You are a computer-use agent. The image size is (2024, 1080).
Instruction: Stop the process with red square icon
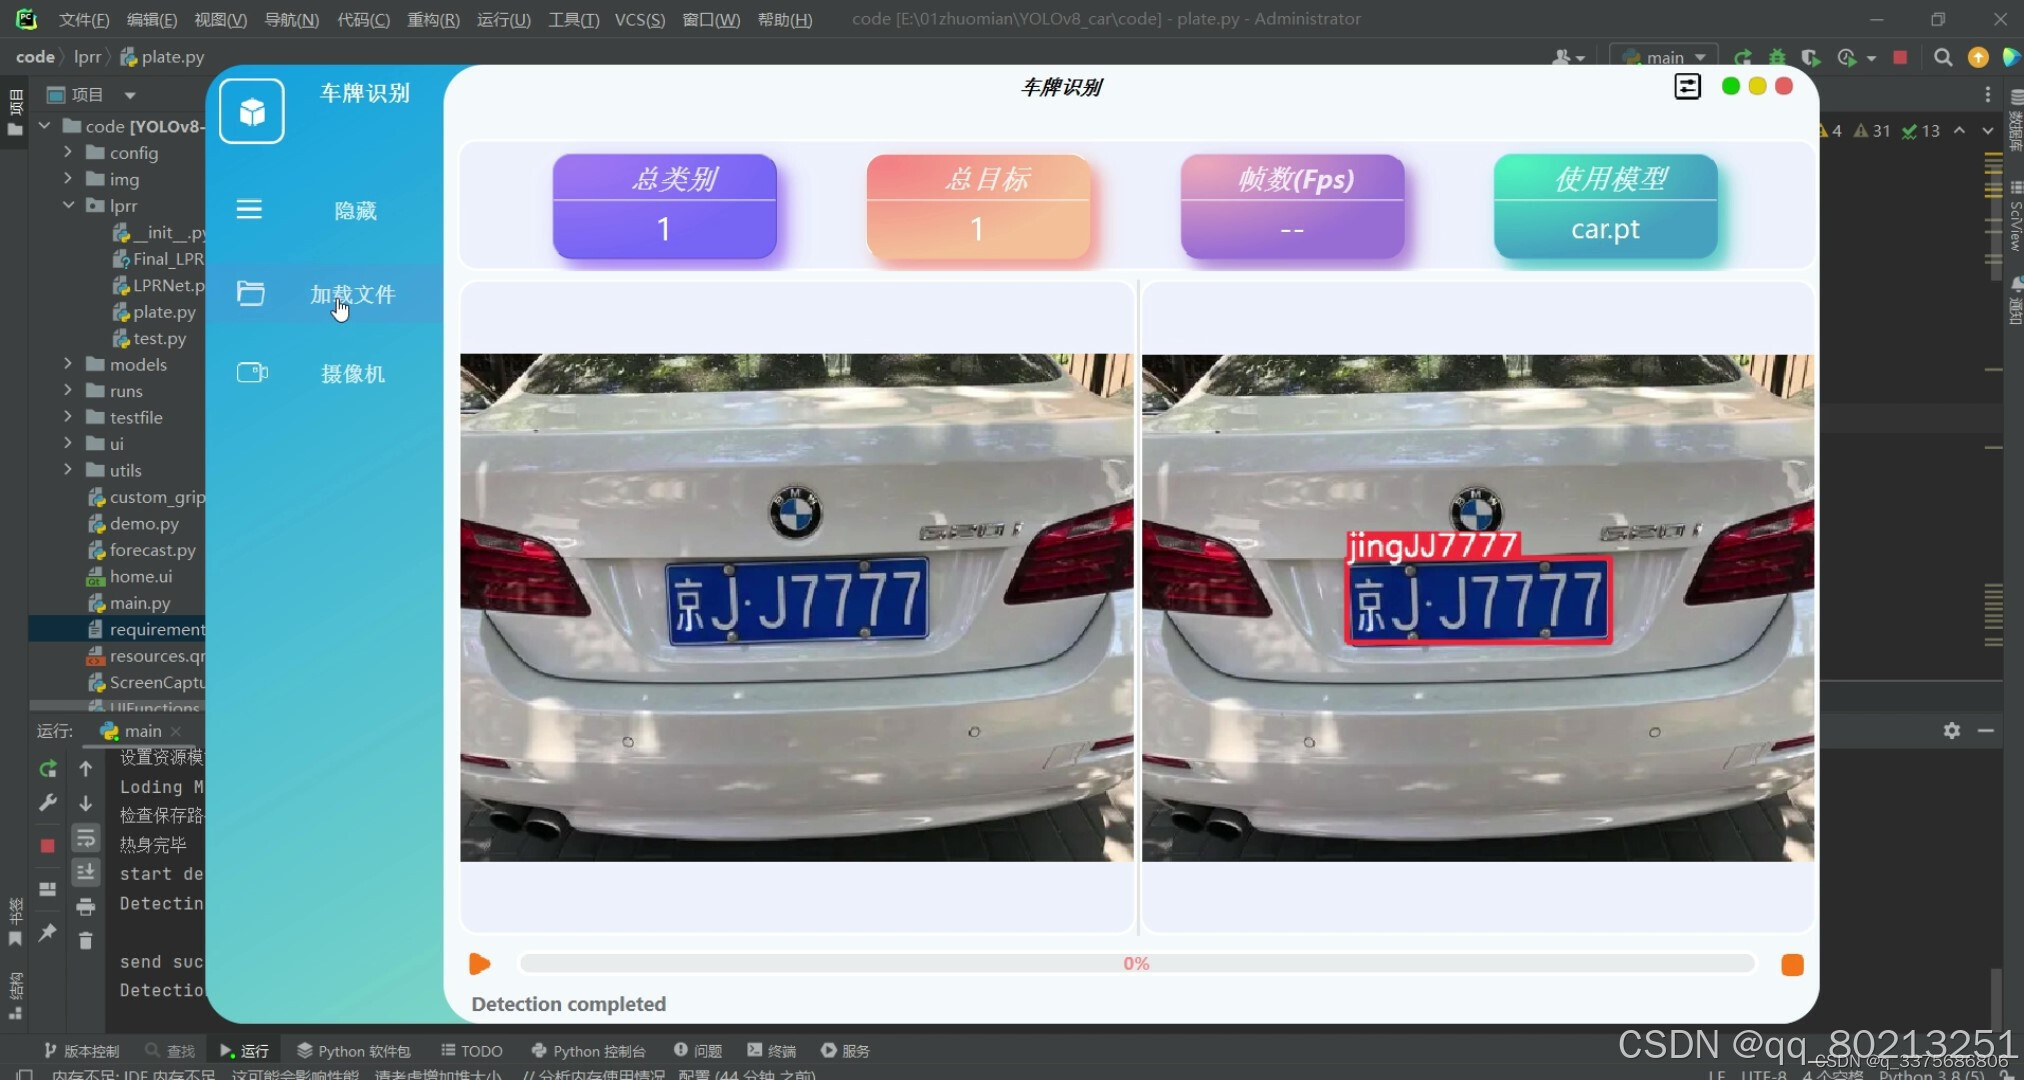(x=47, y=843)
